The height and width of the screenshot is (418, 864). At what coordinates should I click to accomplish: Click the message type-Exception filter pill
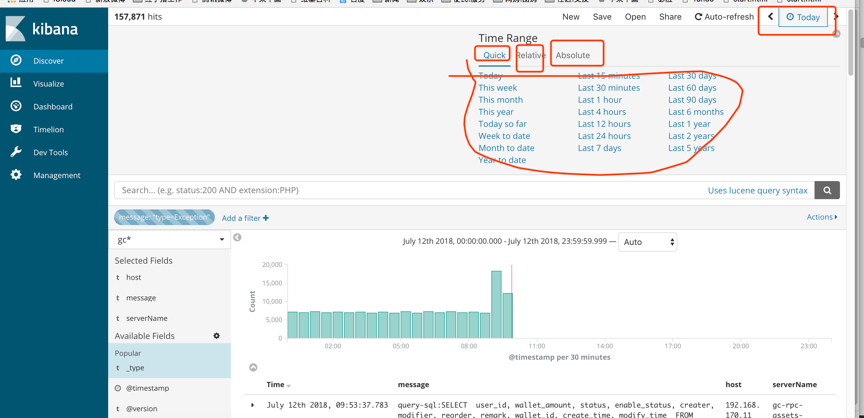(x=164, y=218)
